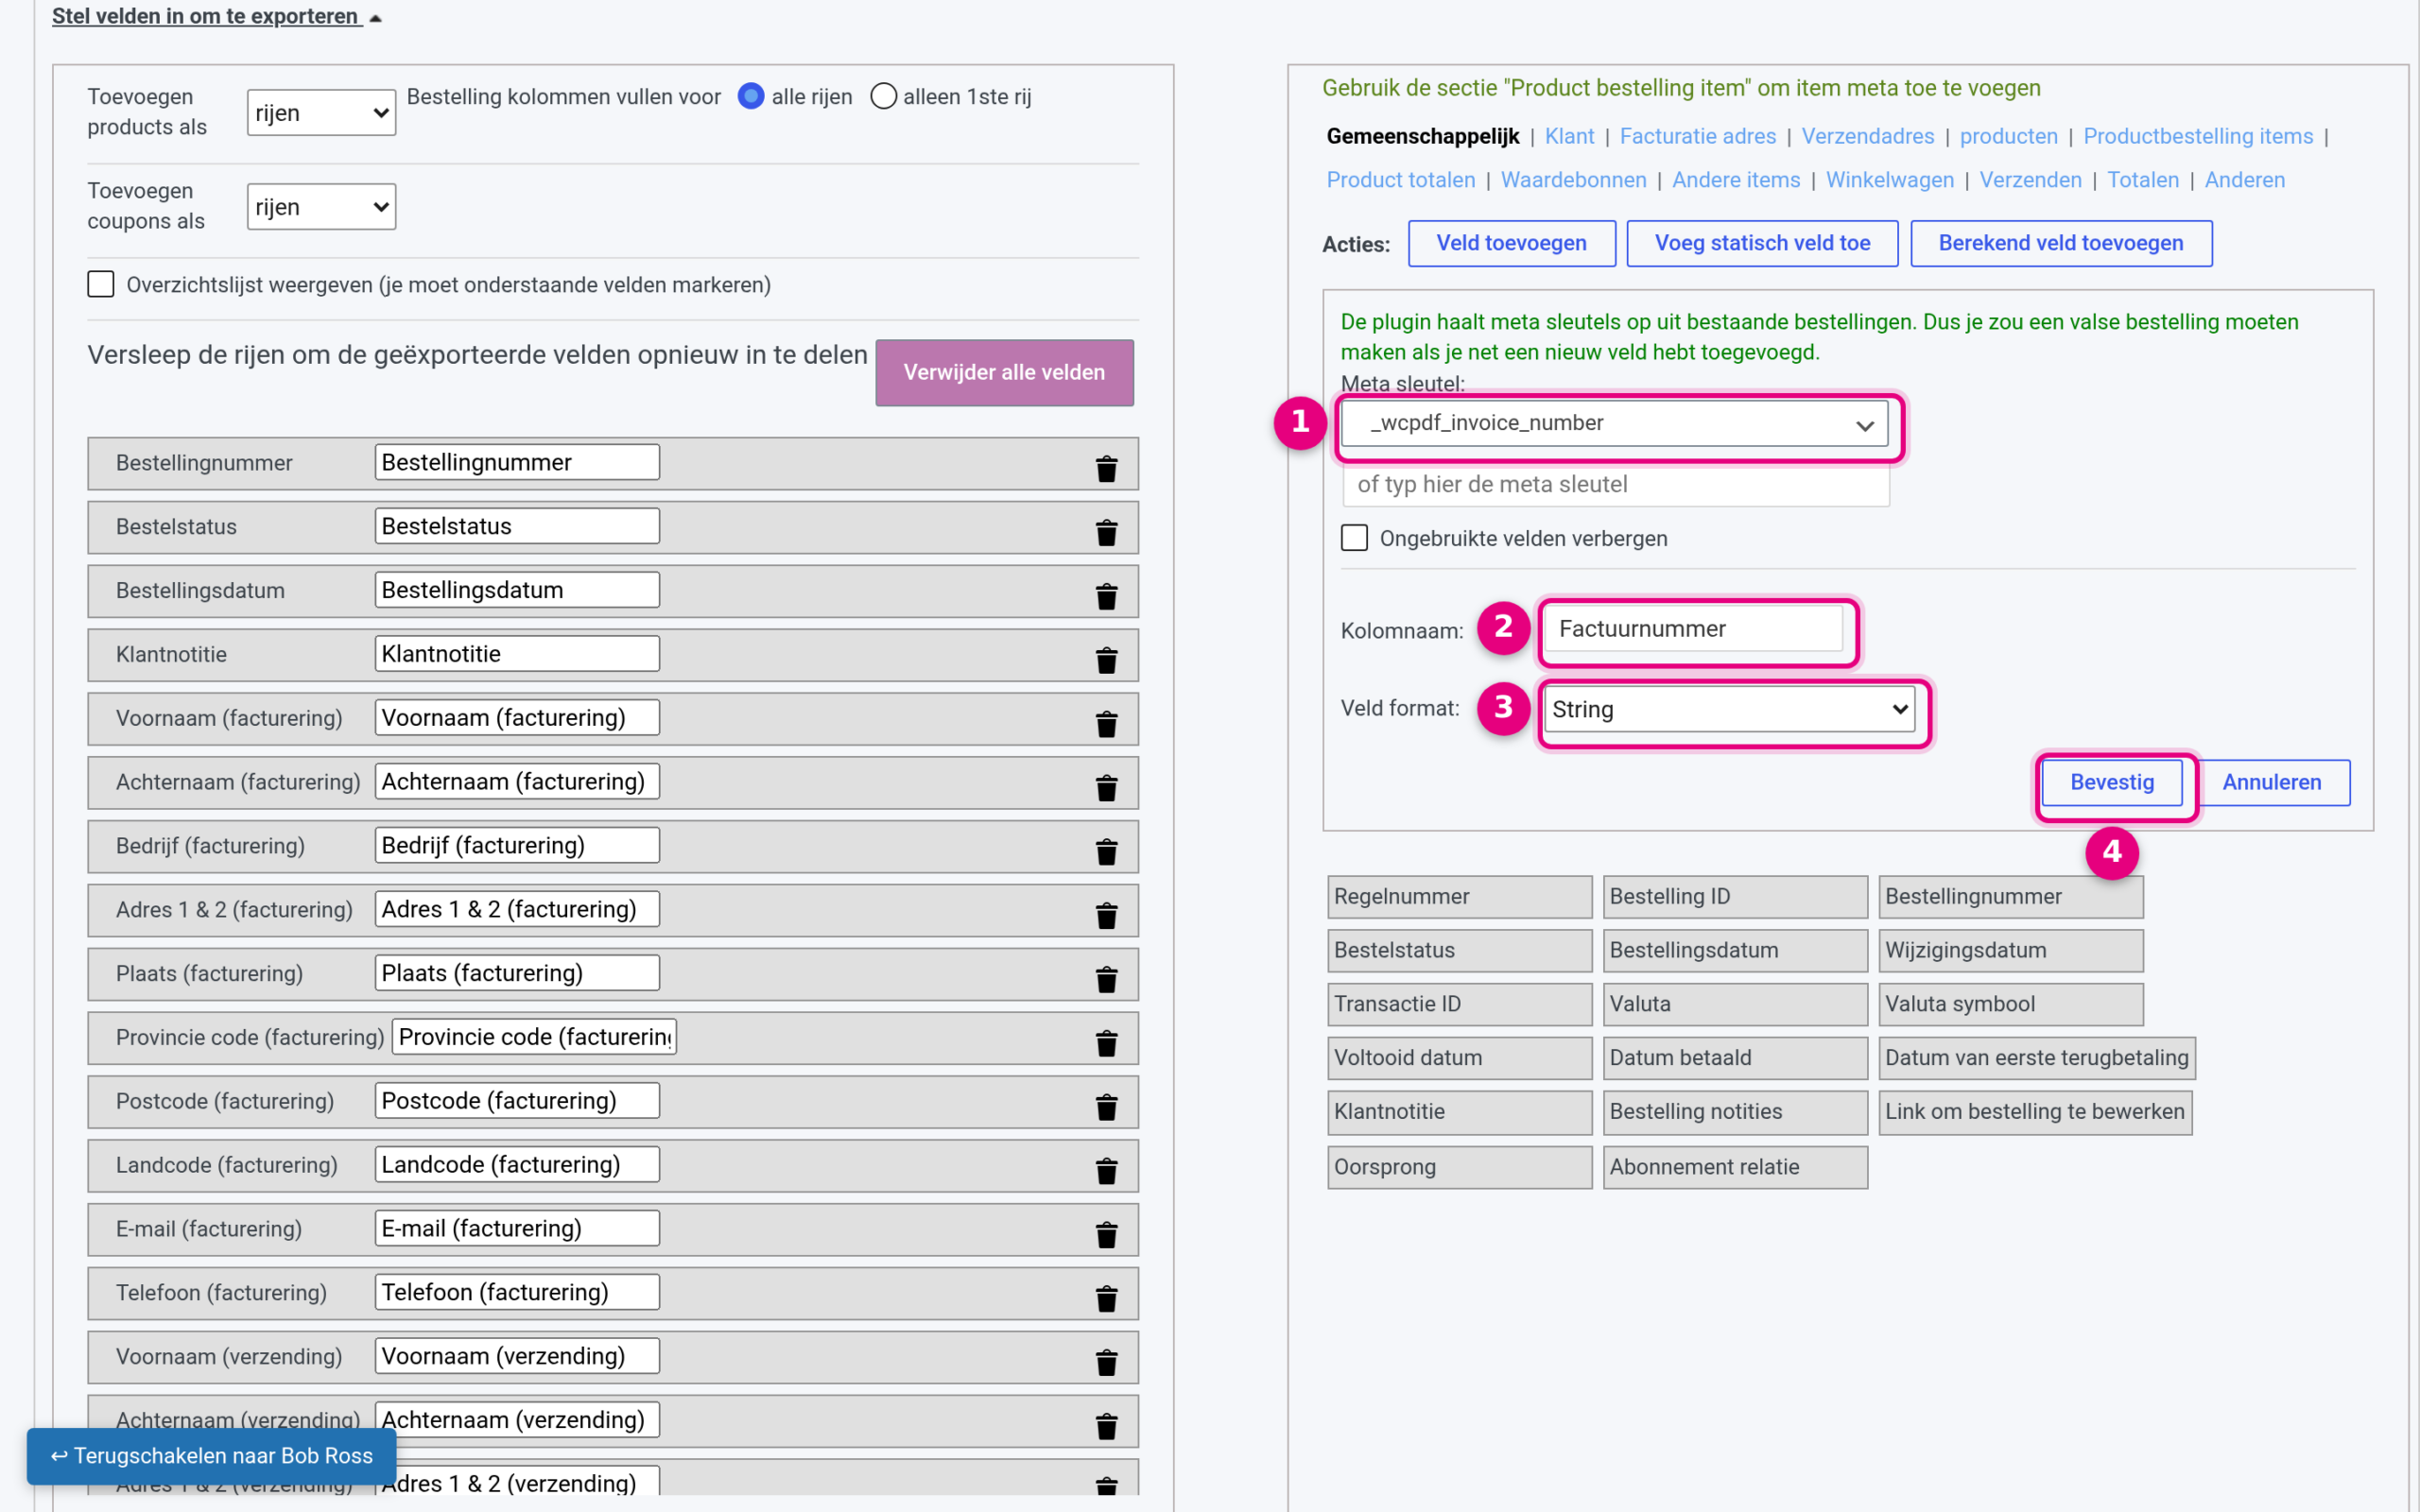
Task: Focus the Kolomnaam input field
Action: point(1693,629)
